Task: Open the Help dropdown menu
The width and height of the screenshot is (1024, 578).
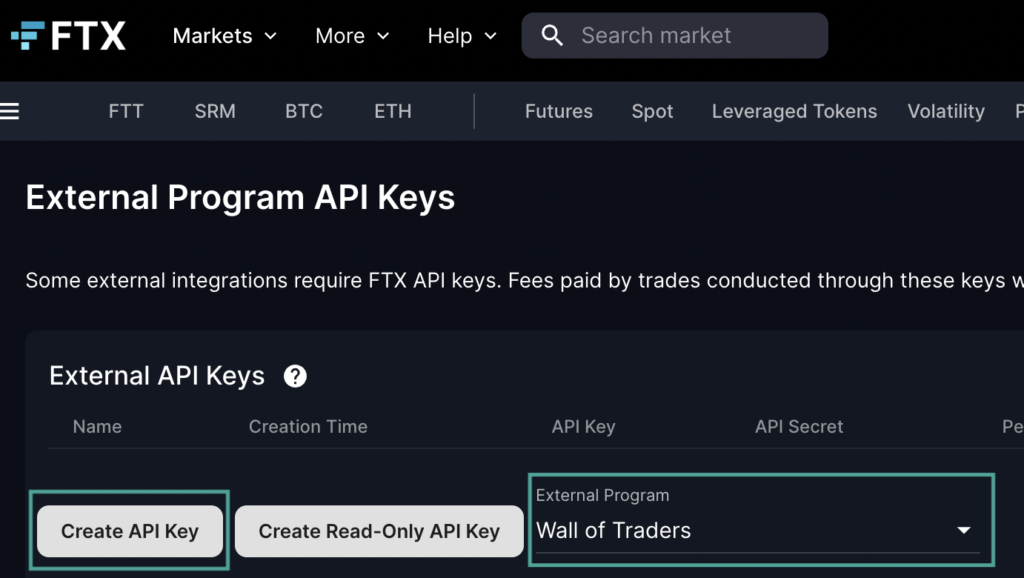Action: coord(461,36)
